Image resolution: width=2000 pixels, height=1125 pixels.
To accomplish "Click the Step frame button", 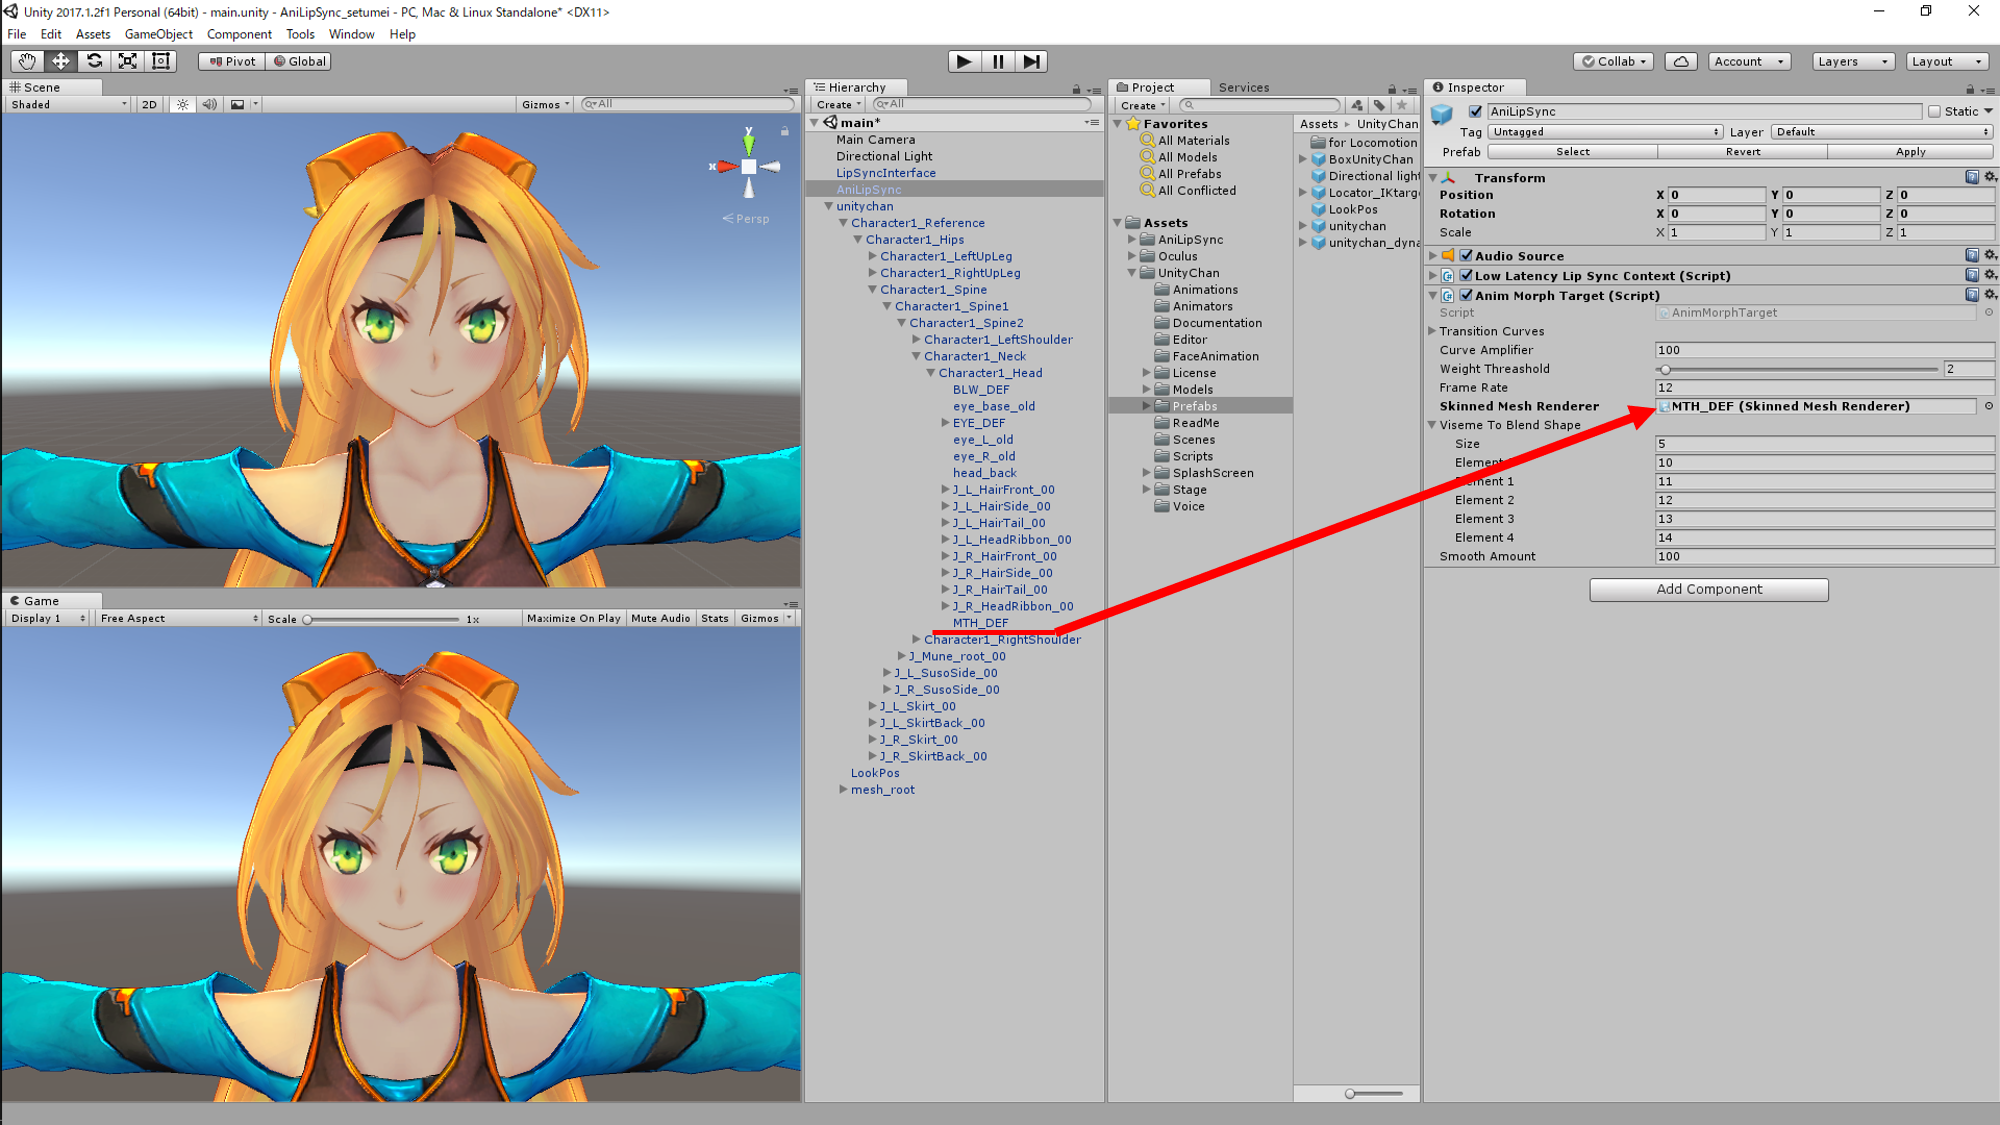I will (1031, 61).
